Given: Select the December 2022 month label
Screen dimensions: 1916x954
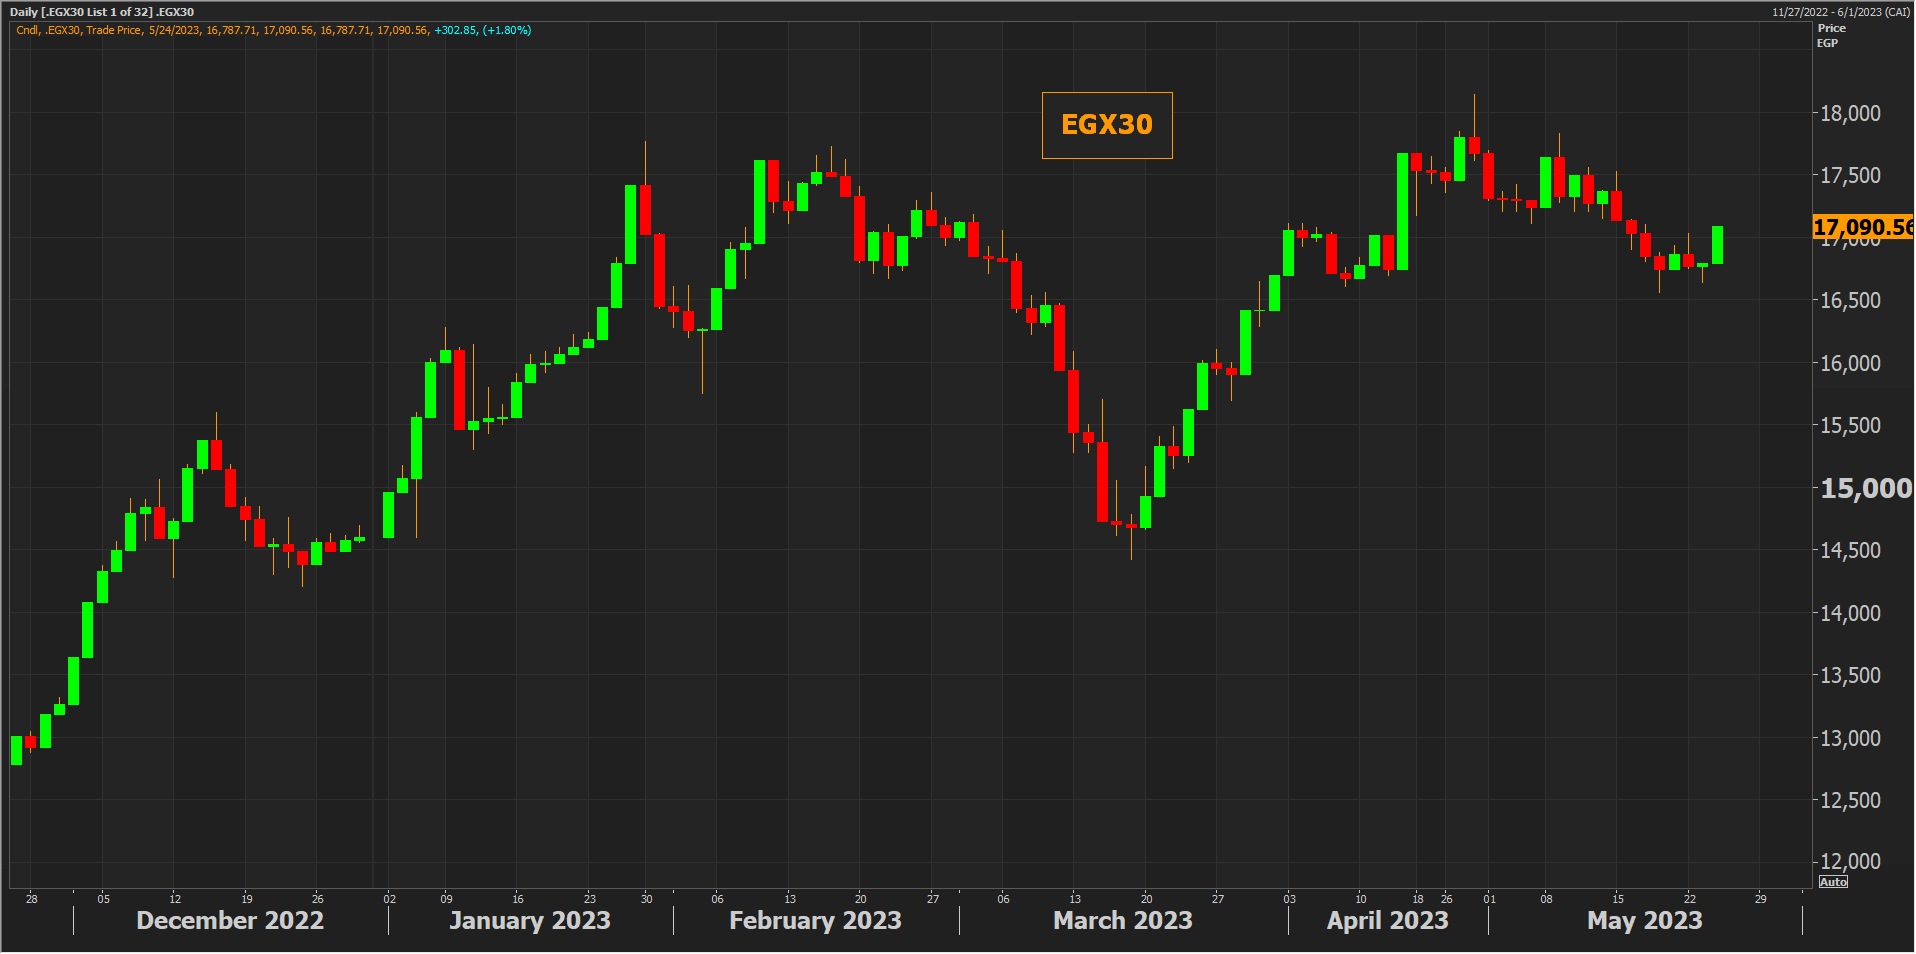Looking at the screenshot, I should (230, 920).
